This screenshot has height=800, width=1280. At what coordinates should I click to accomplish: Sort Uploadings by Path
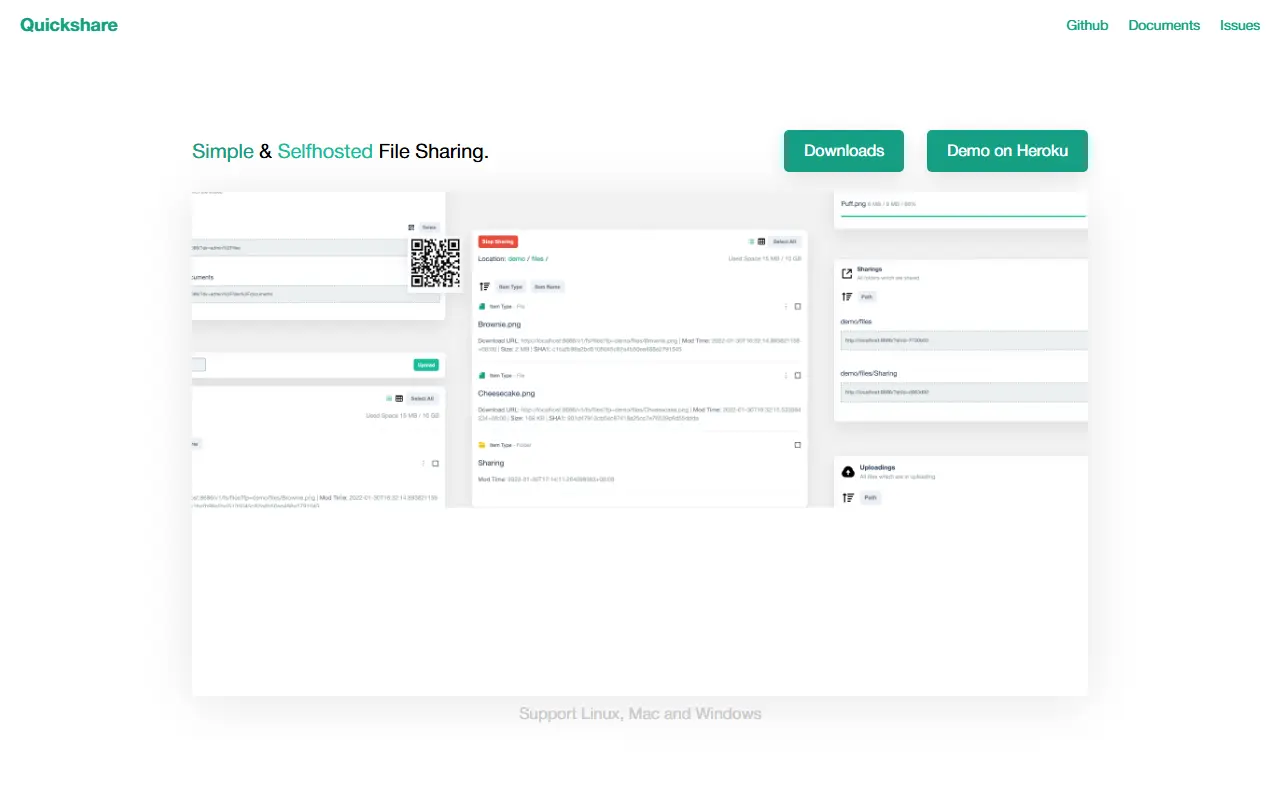(x=870, y=497)
